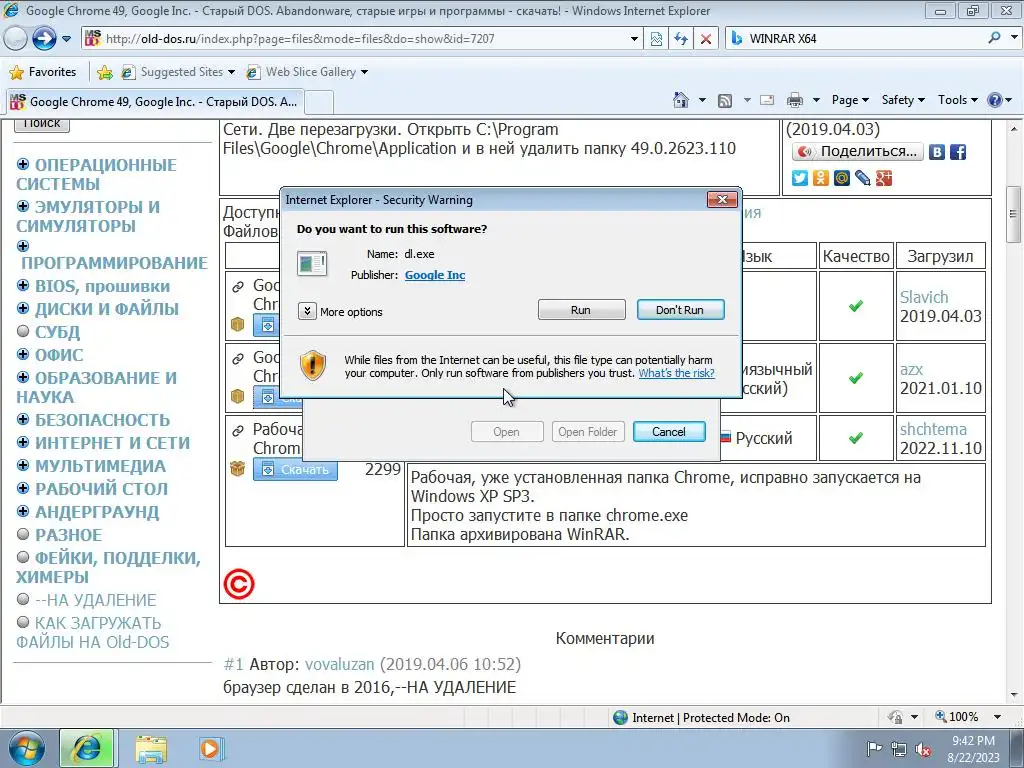The width and height of the screenshot is (1024, 768).
Task: Open the address bar history dropdown
Action: click(x=633, y=39)
